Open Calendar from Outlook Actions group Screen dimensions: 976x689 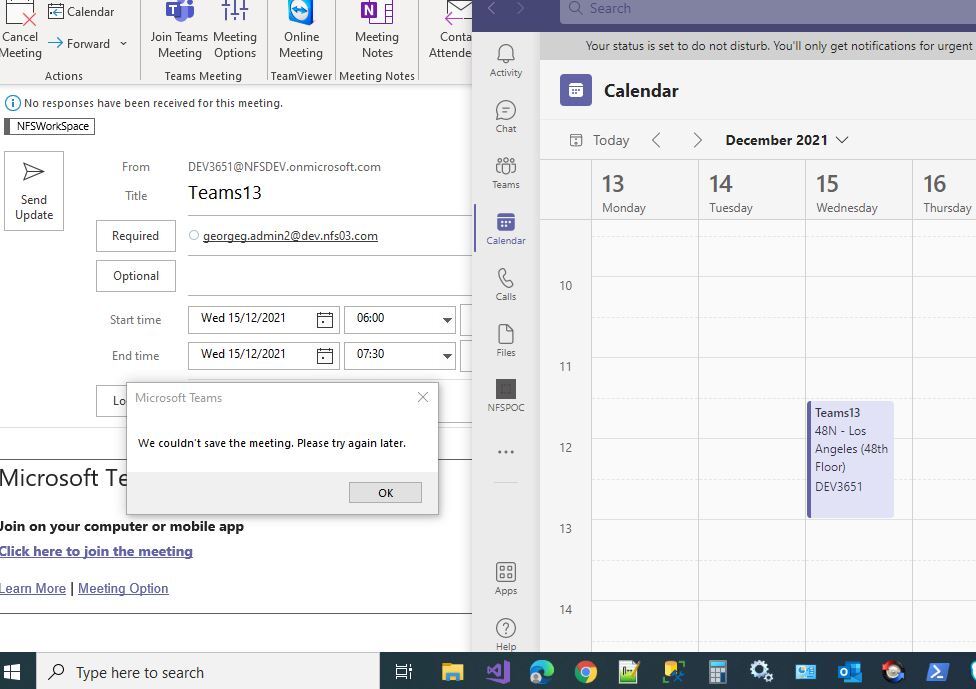pos(81,11)
